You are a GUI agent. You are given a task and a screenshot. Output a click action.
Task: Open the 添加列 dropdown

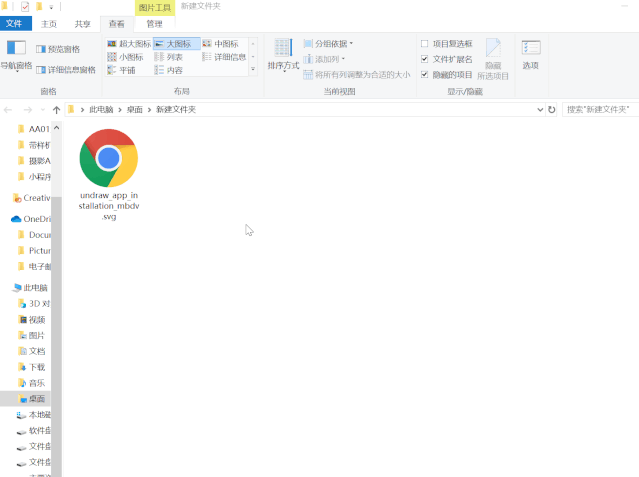(324, 59)
